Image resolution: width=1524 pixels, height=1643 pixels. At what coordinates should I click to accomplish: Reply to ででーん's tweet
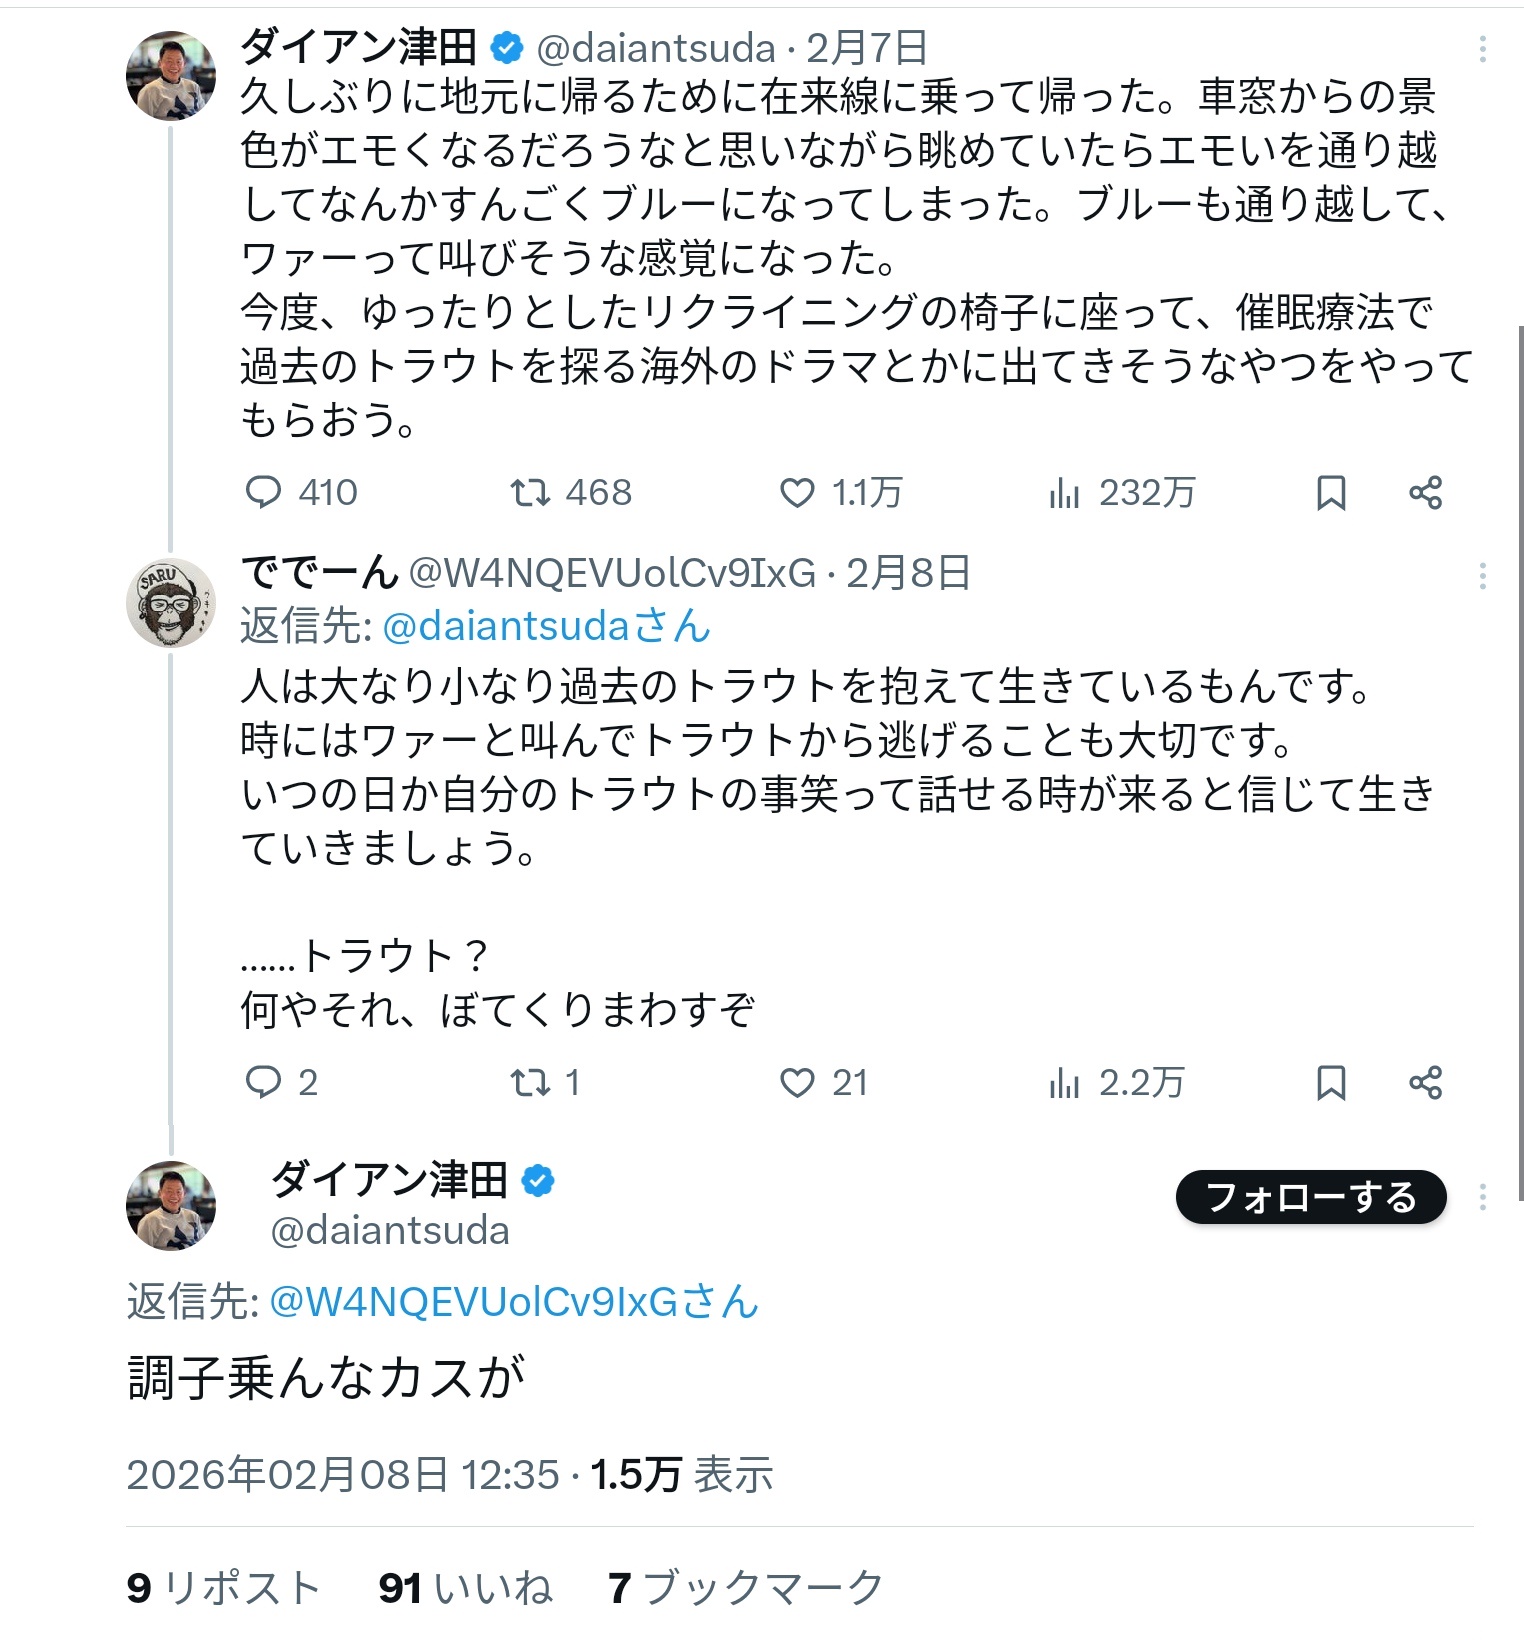(264, 1083)
